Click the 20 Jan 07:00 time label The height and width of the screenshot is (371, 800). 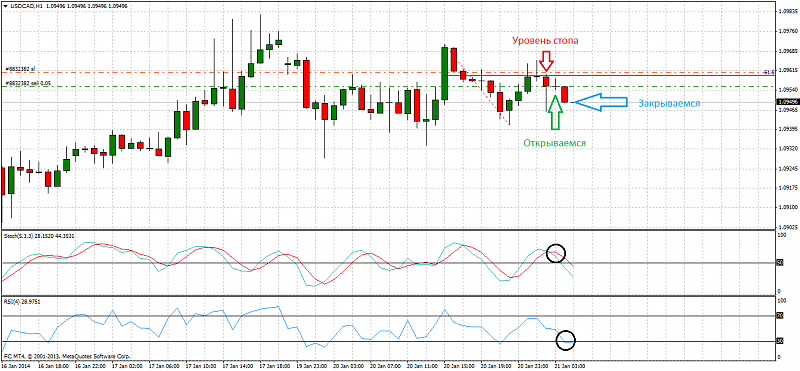pos(386,365)
